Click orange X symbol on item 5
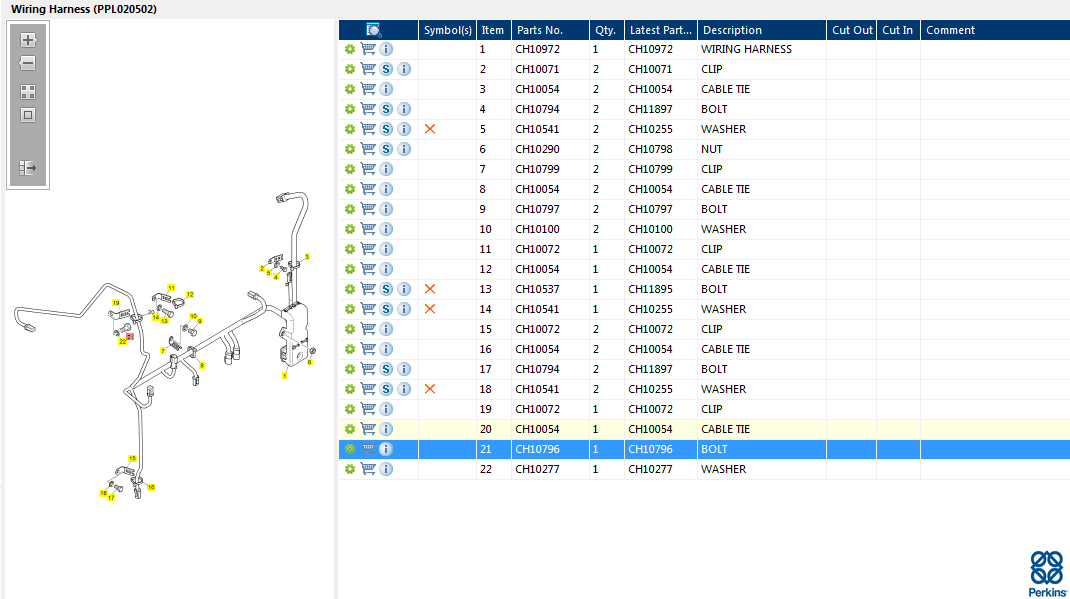 coord(430,129)
